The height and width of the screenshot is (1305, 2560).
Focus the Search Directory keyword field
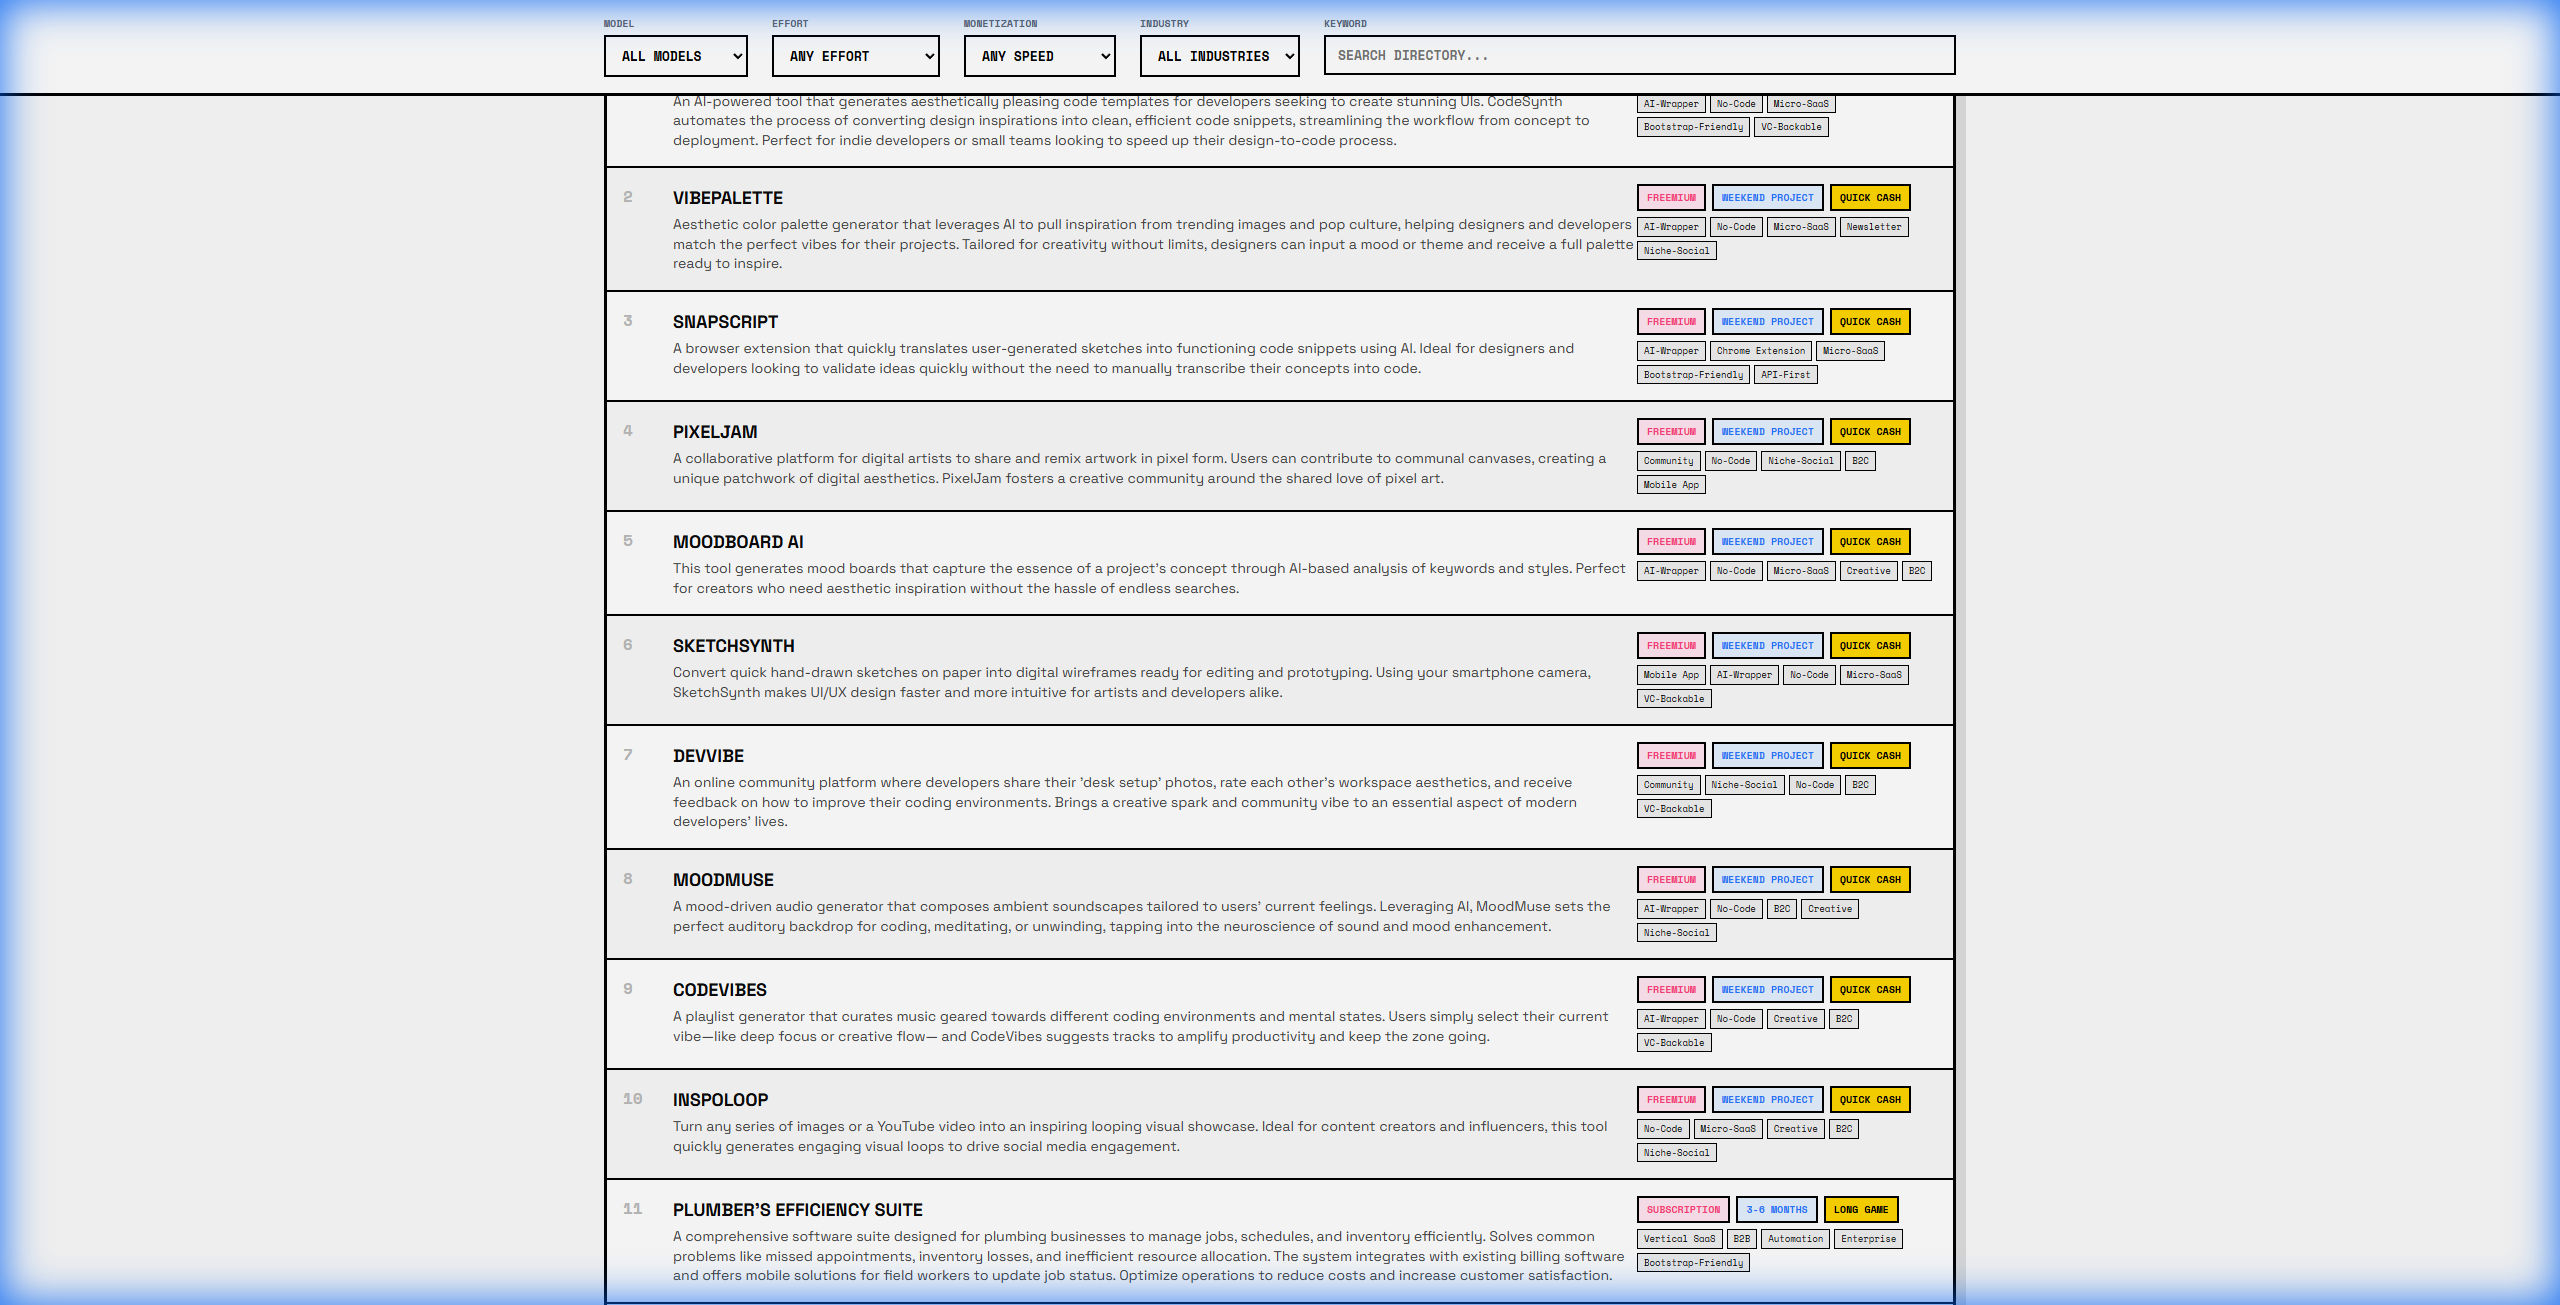point(1638,56)
